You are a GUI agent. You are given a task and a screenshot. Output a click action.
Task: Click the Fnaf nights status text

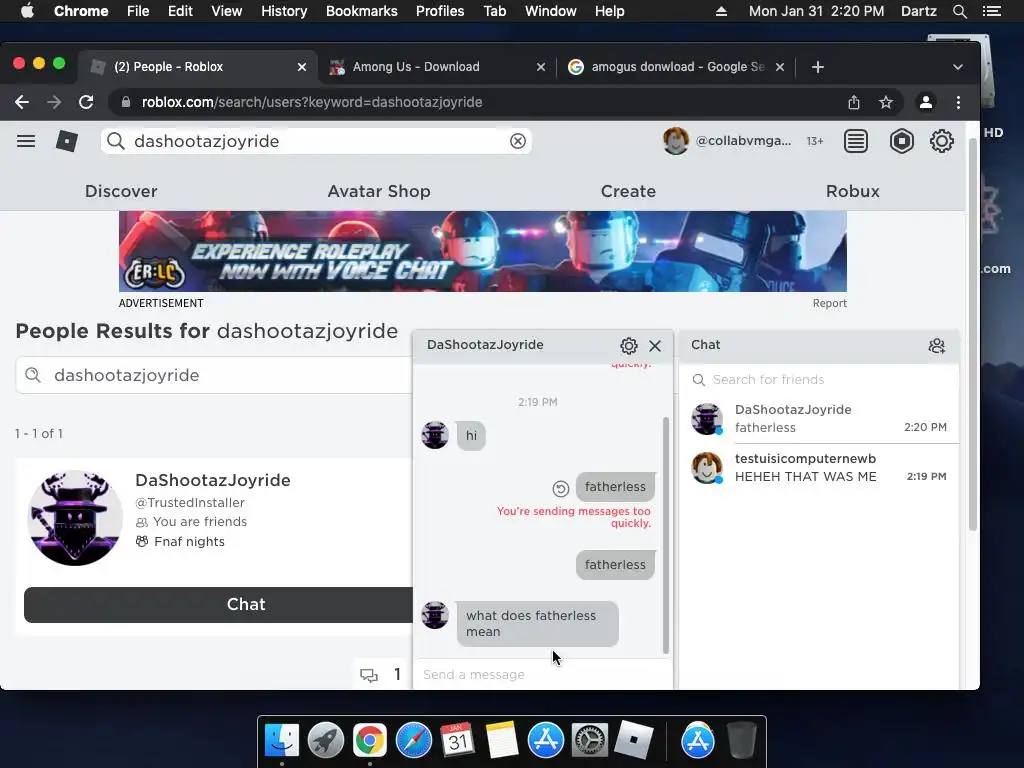[189, 541]
